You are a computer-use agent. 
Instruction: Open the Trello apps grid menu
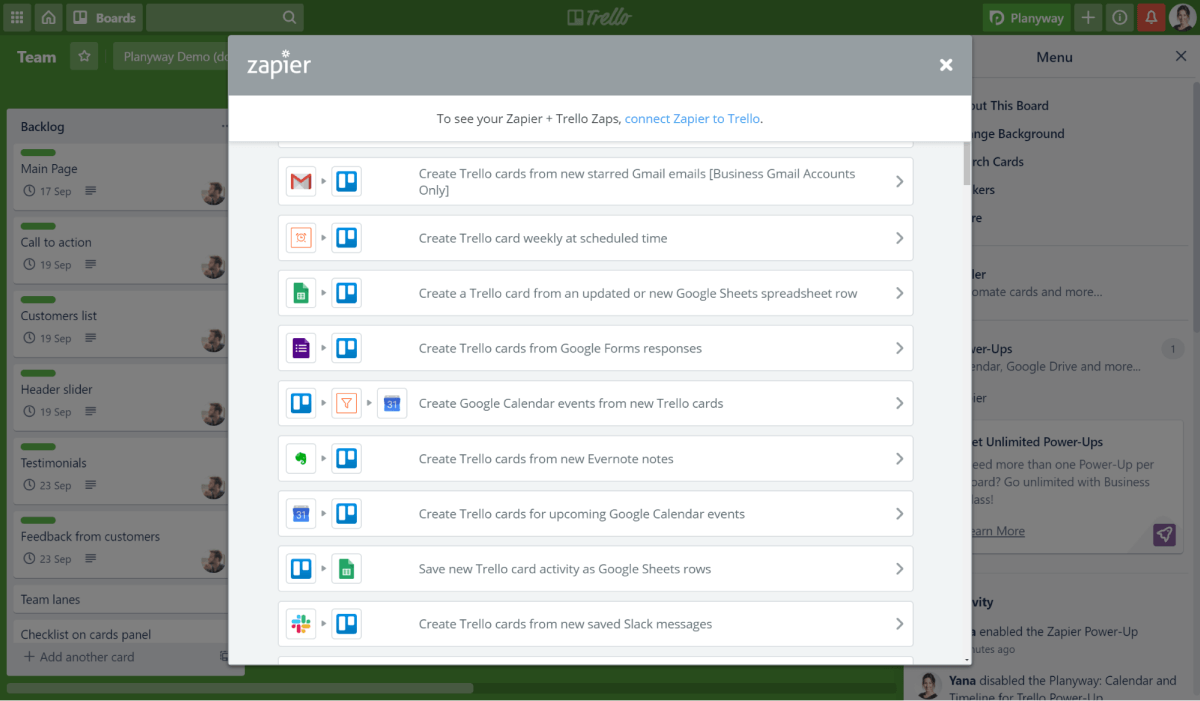point(16,17)
